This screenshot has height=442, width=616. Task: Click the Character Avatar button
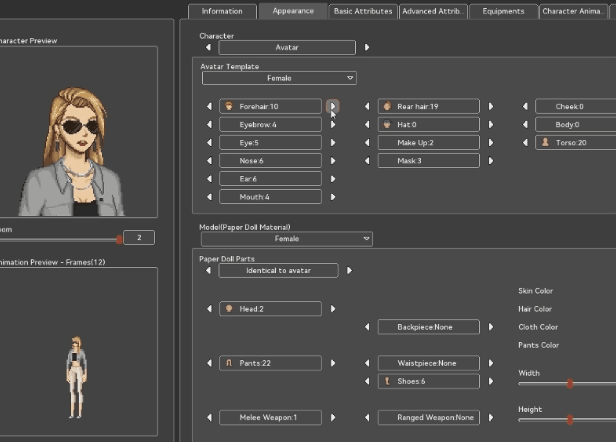coord(287,48)
